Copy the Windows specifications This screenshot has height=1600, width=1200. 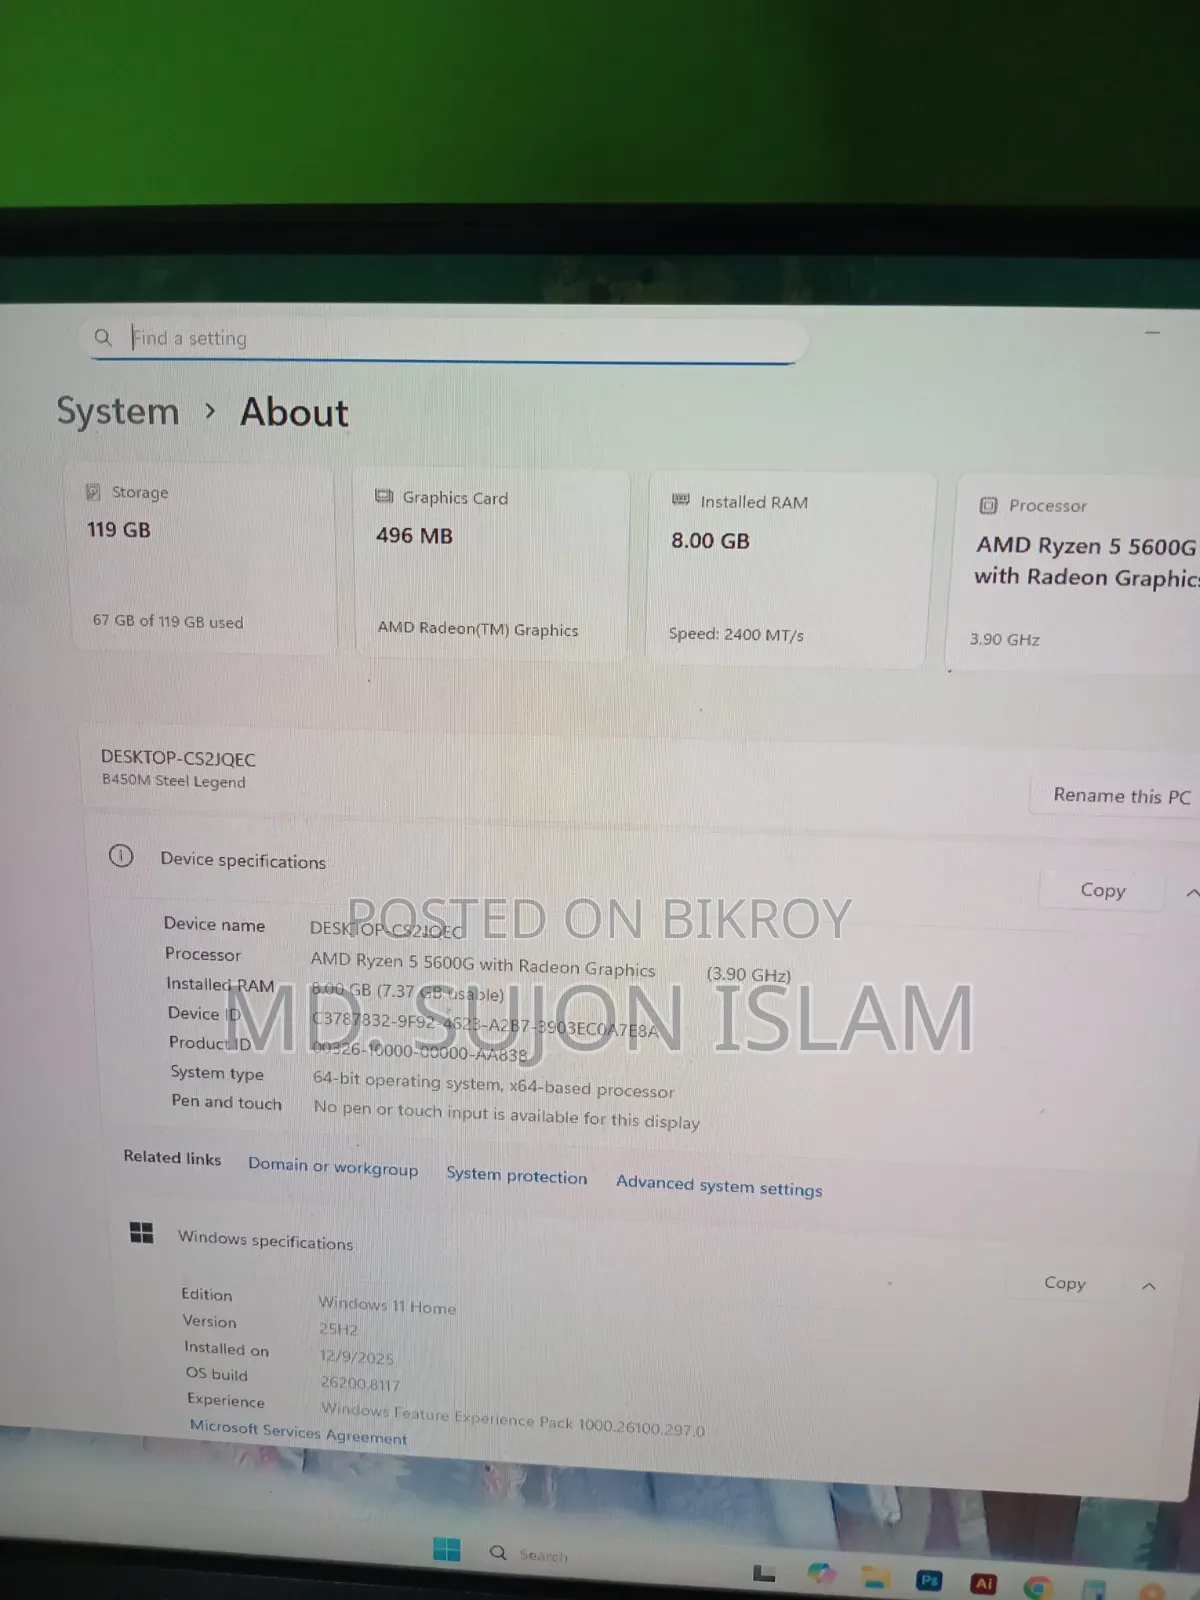coord(1064,1282)
